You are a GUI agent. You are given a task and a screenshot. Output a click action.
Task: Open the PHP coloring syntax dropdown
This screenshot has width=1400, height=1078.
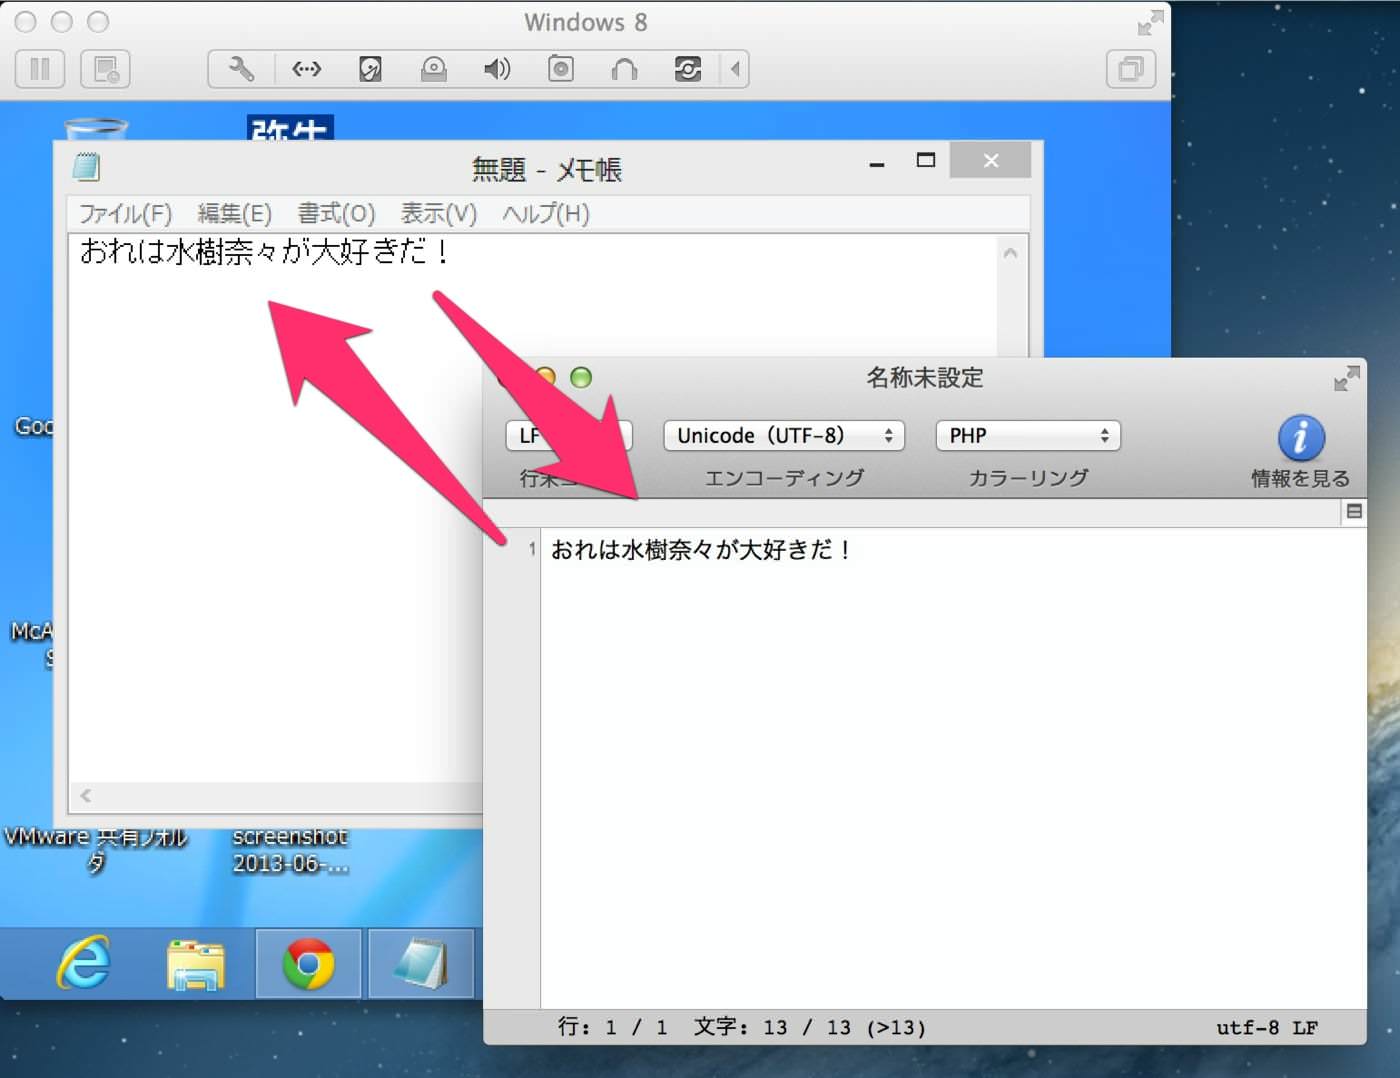click(1028, 436)
